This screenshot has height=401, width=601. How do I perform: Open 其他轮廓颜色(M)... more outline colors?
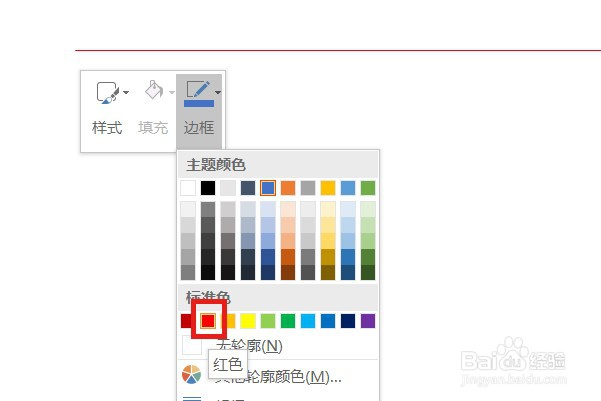(x=278, y=376)
